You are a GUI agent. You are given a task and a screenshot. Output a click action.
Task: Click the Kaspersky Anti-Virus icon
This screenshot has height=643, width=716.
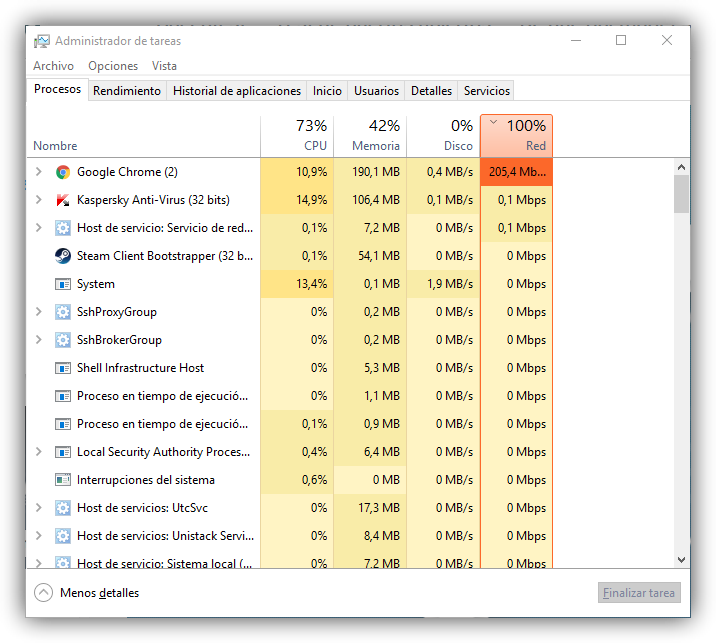point(63,200)
